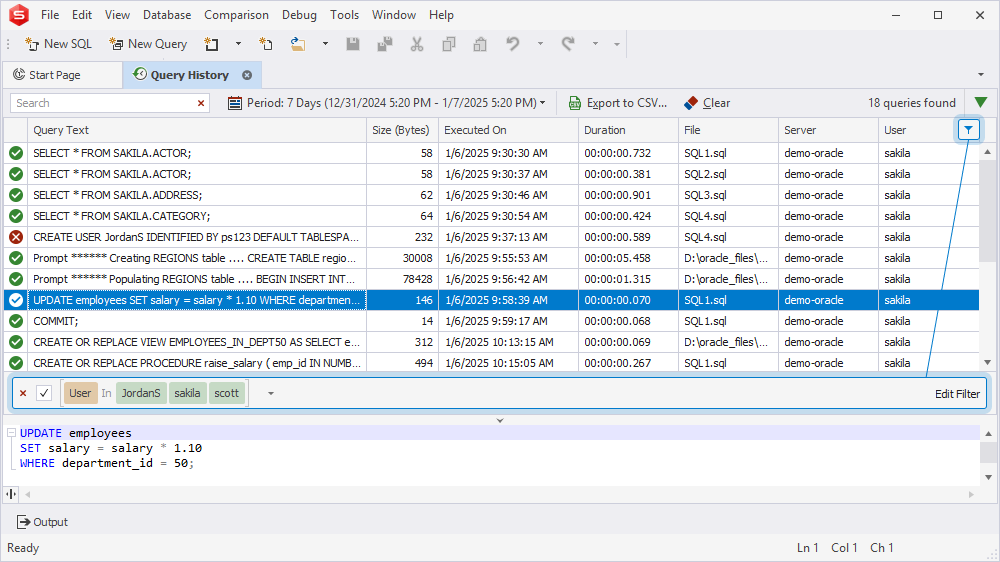This screenshot has width=1000, height=562.
Task: Toggle the filter enabled checkbox
Action: point(44,394)
